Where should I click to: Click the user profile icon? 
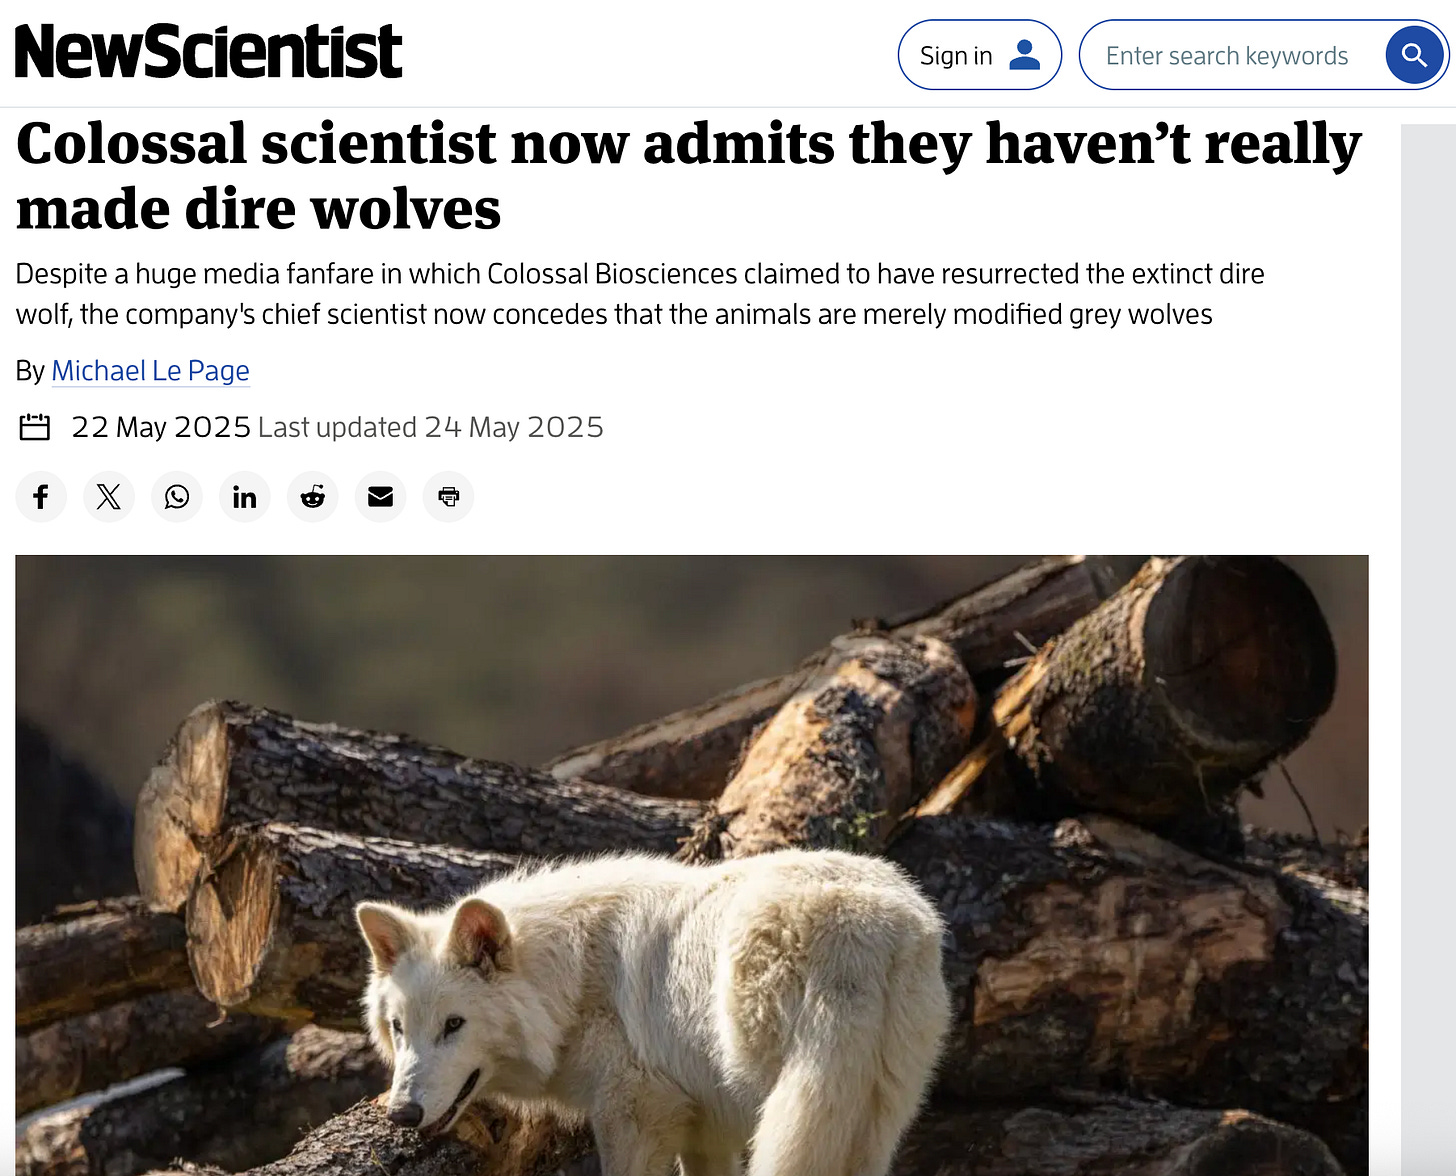[1025, 55]
